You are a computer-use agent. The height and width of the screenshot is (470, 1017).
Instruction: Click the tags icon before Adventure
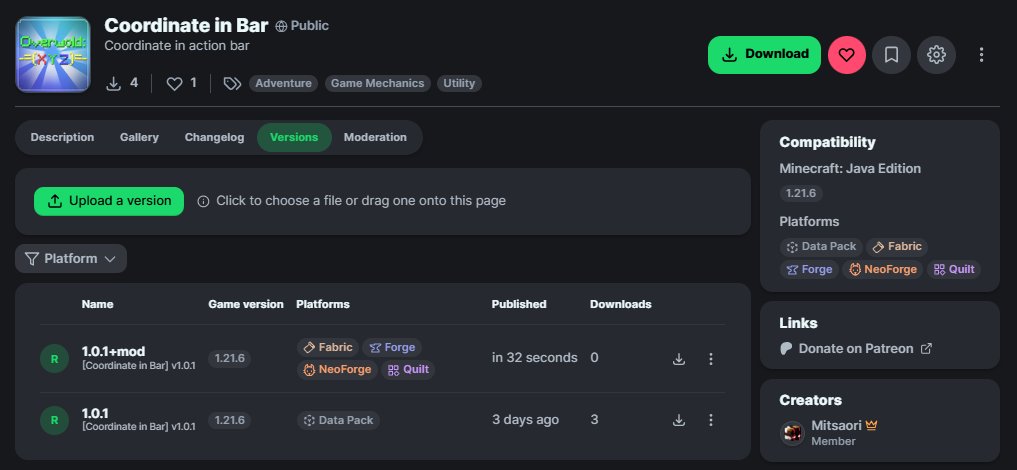point(232,83)
